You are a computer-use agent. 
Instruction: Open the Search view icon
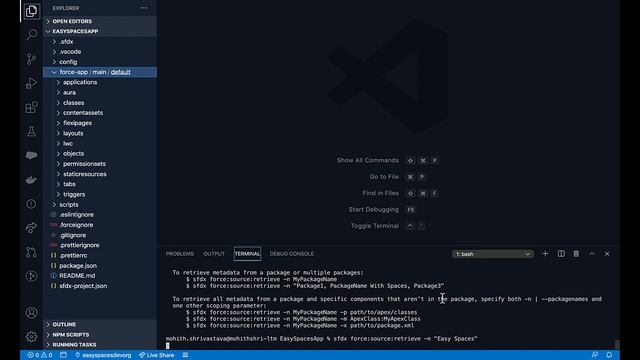(x=31, y=34)
